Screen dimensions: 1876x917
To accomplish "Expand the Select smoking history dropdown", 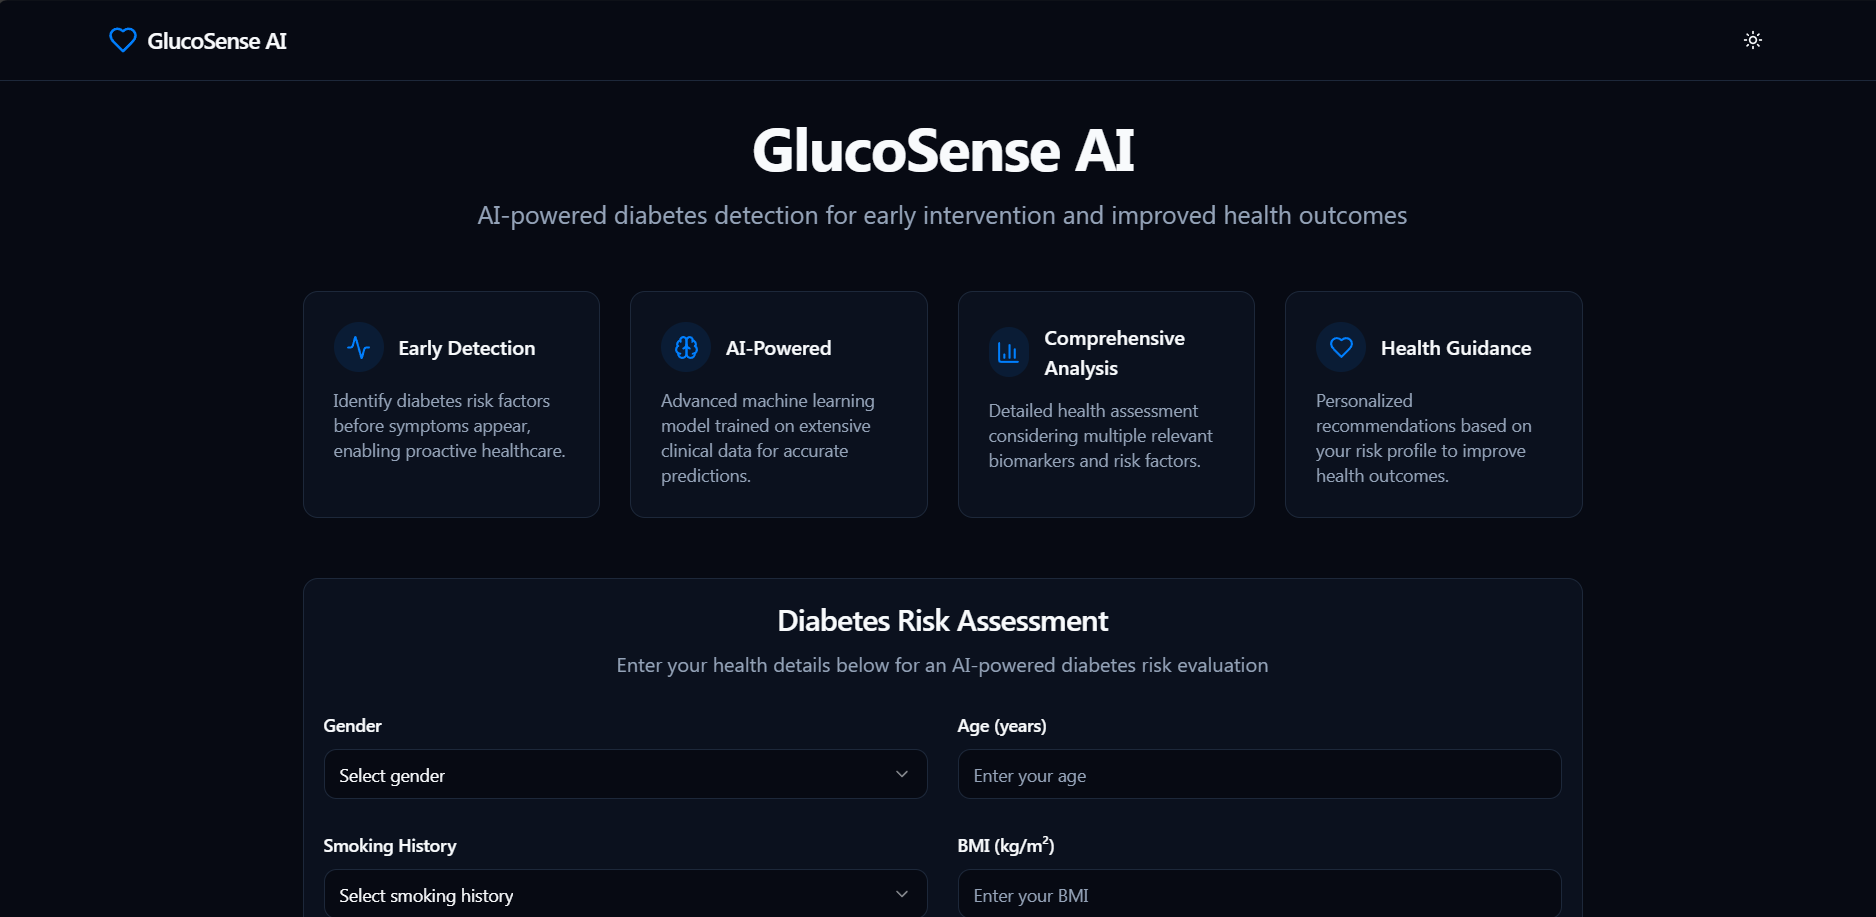I will click(625, 895).
